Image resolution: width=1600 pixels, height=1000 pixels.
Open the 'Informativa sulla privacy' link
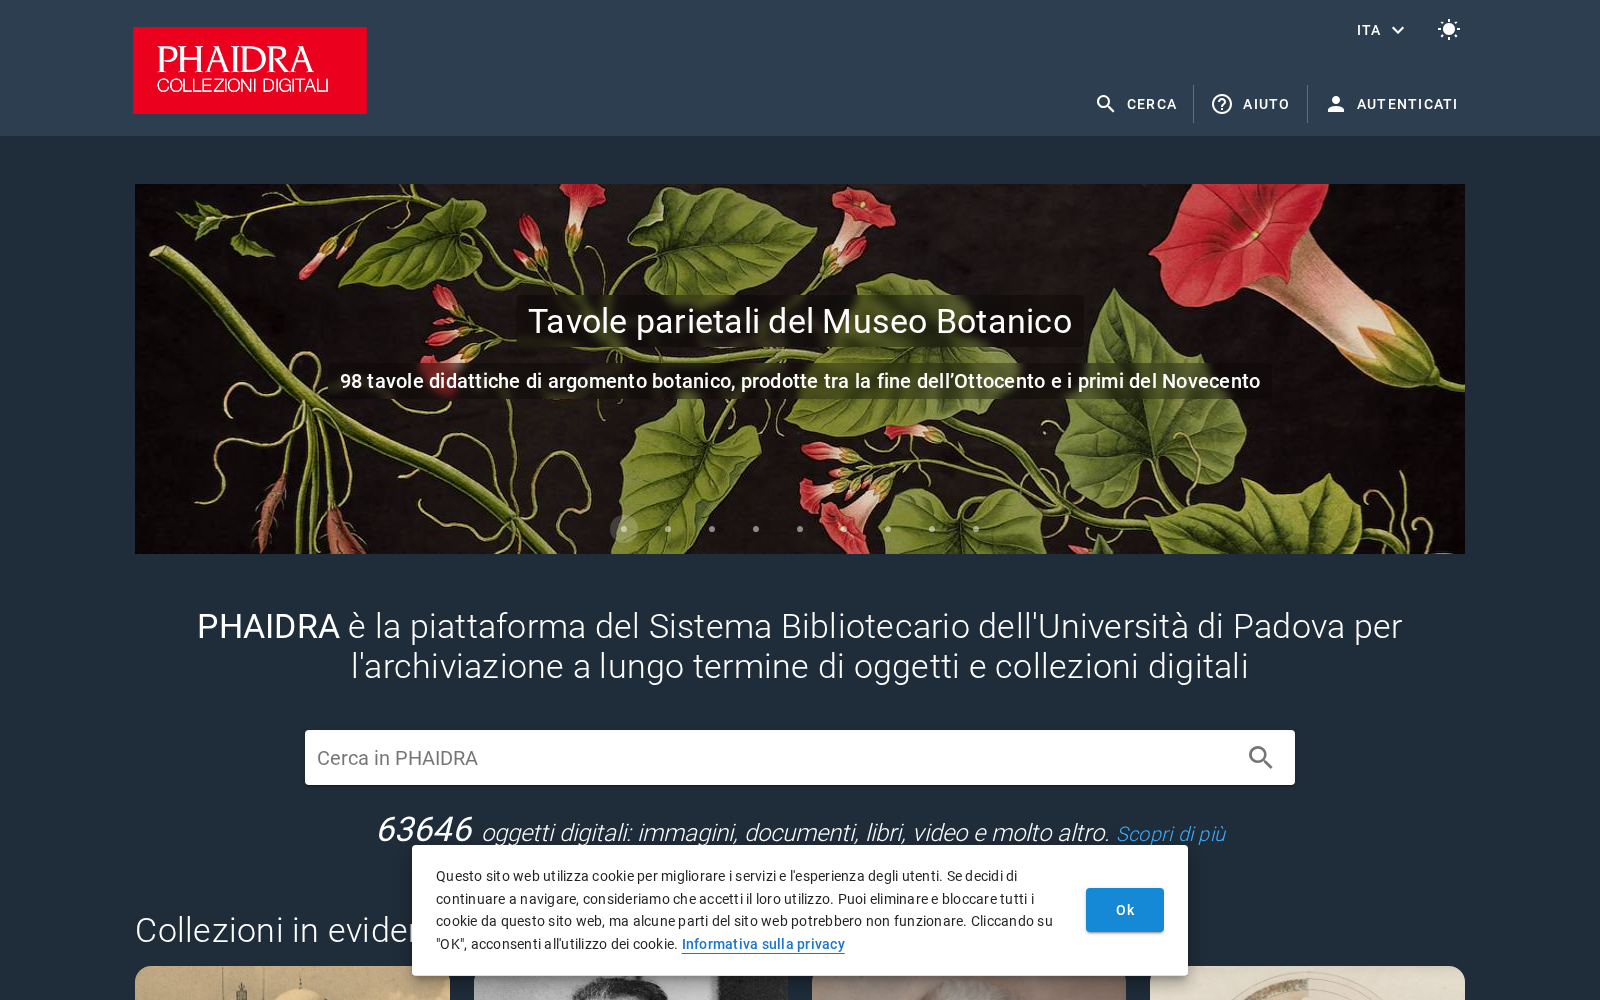click(763, 944)
